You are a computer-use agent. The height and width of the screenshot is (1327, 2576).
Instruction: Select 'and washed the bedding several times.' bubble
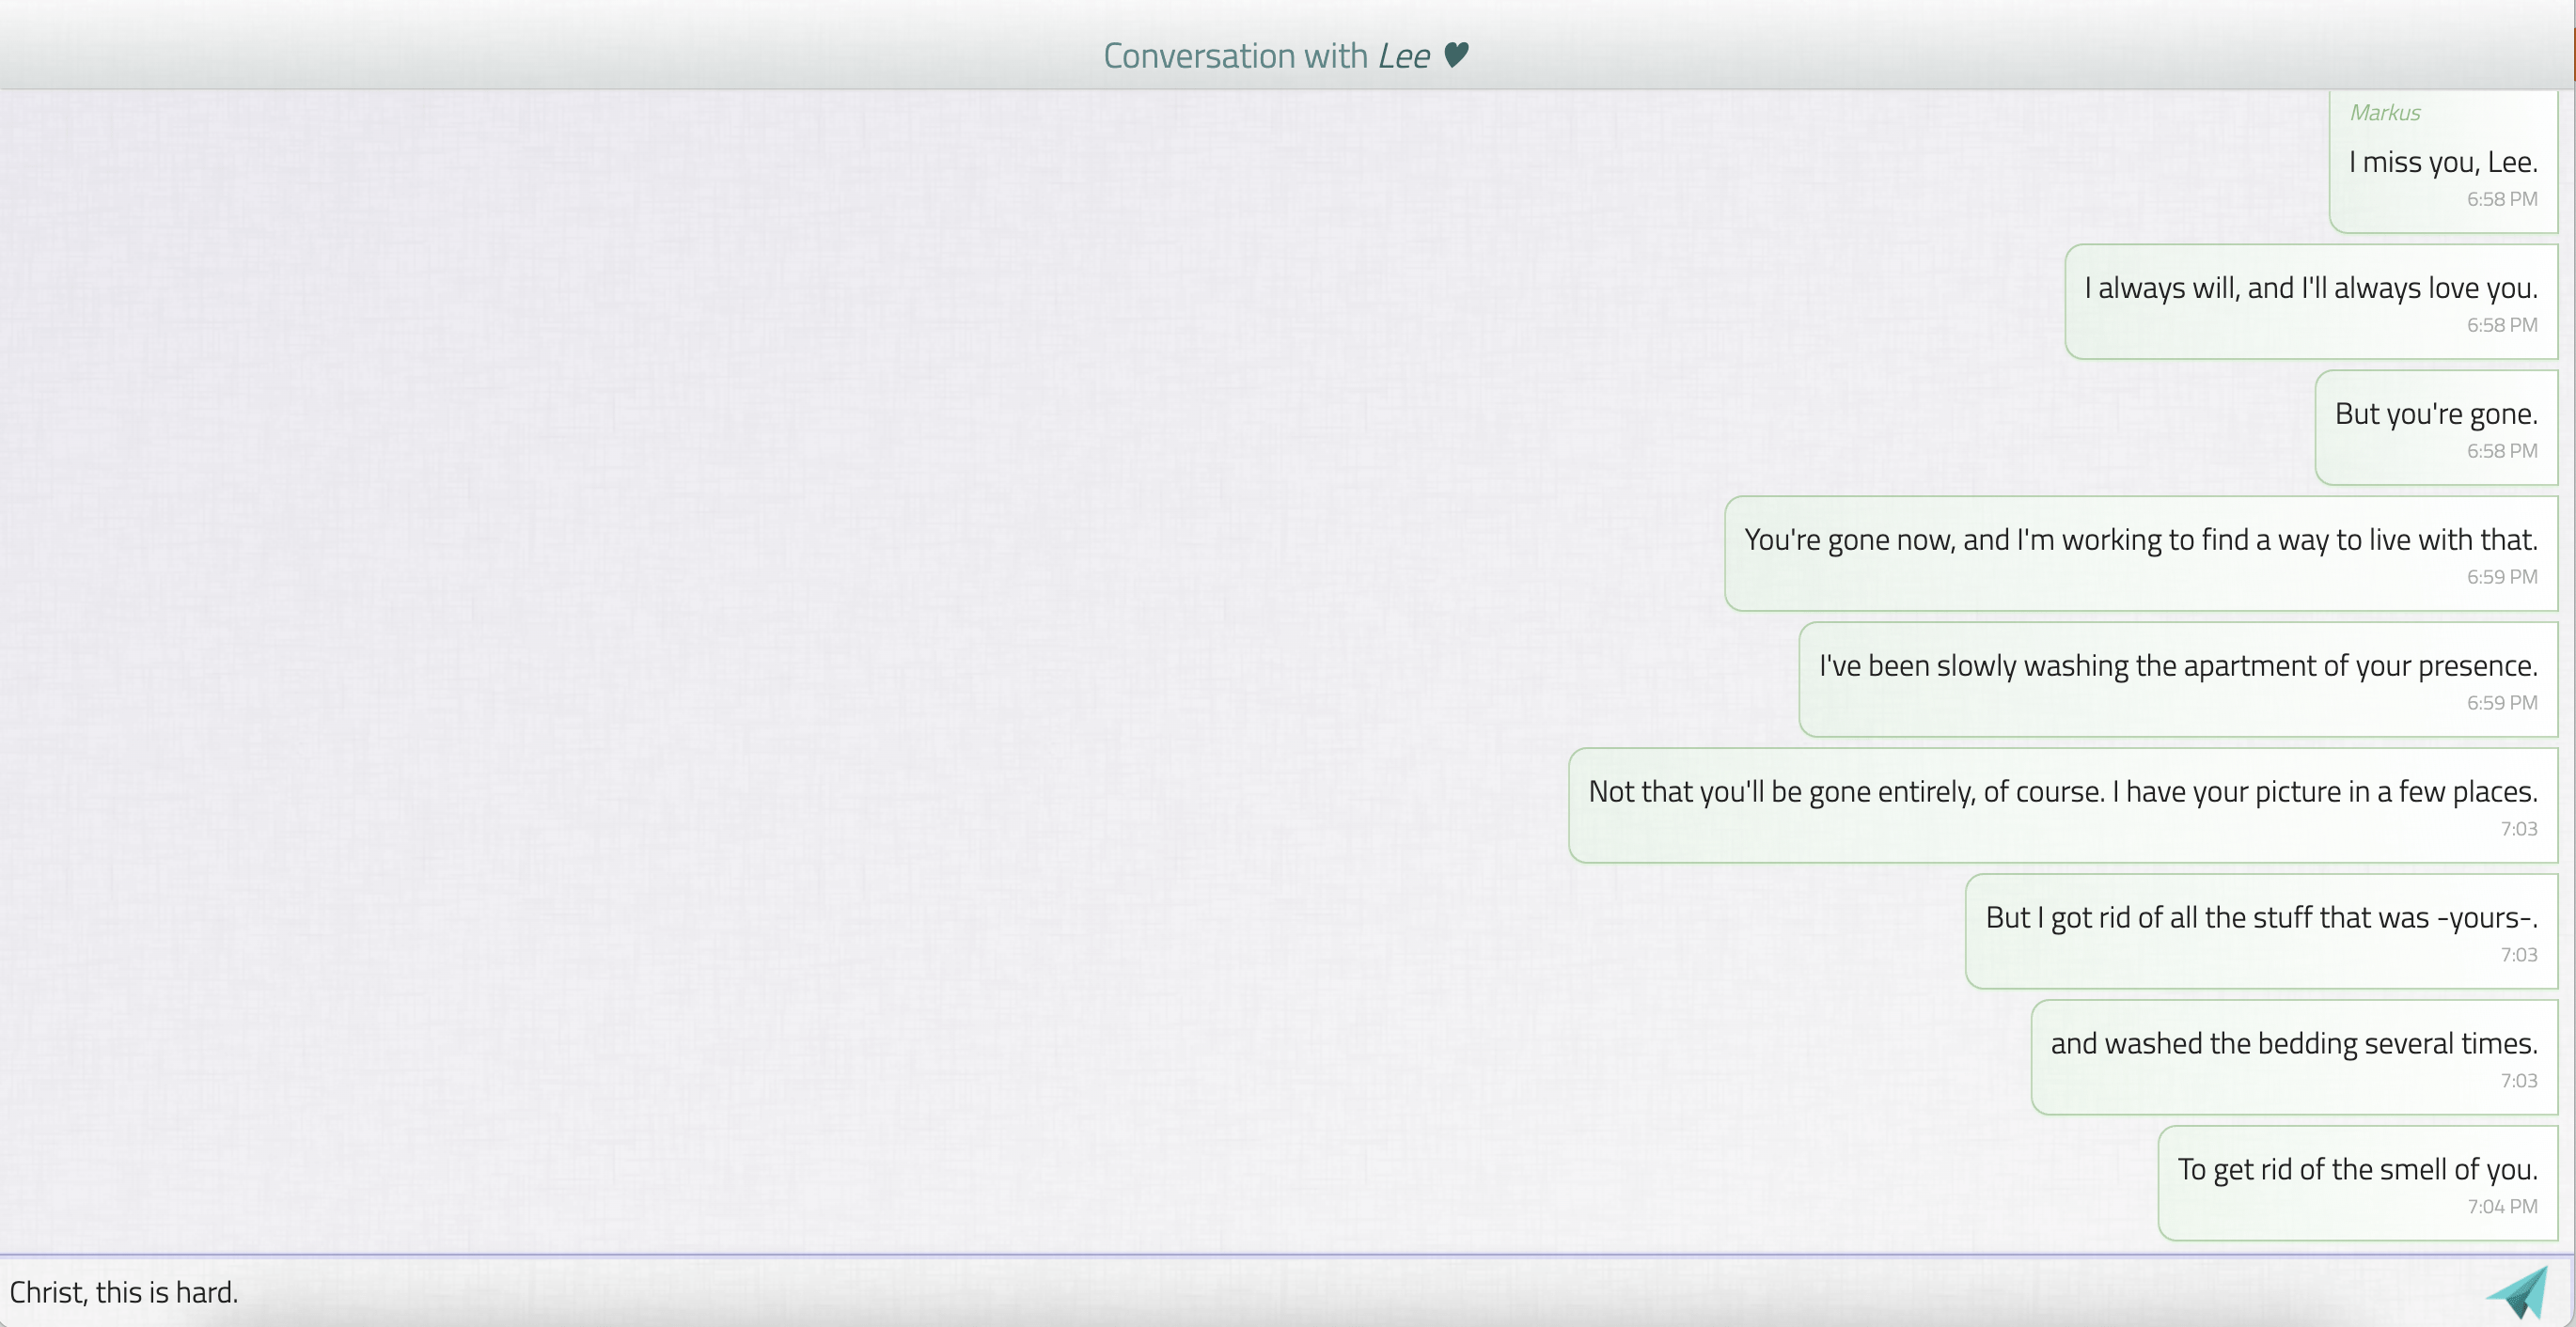(2294, 1057)
